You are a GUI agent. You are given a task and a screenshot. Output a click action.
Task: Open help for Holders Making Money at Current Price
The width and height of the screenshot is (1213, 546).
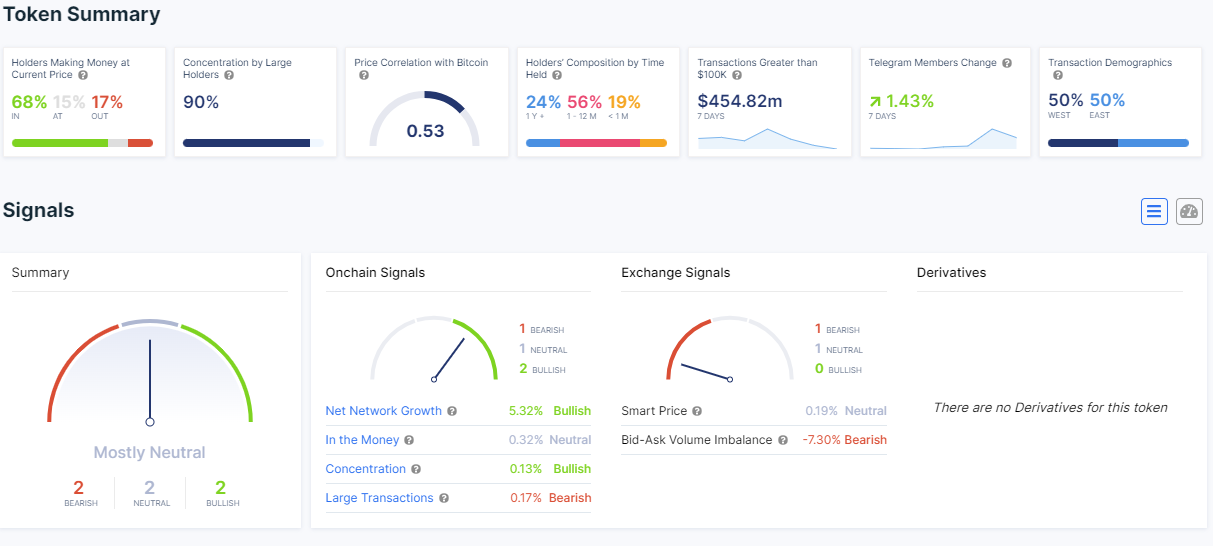pyautogui.click(x=83, y=75)
